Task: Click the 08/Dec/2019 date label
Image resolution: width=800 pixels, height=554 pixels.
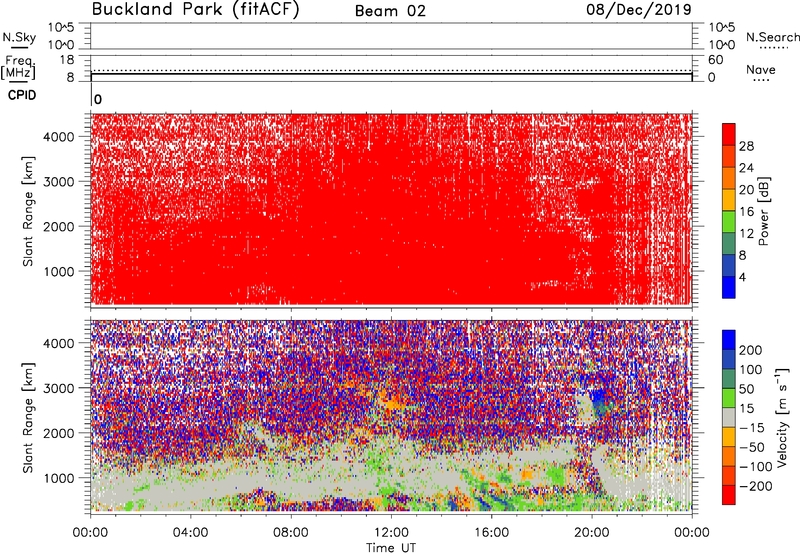Action: tap(639, 9)
